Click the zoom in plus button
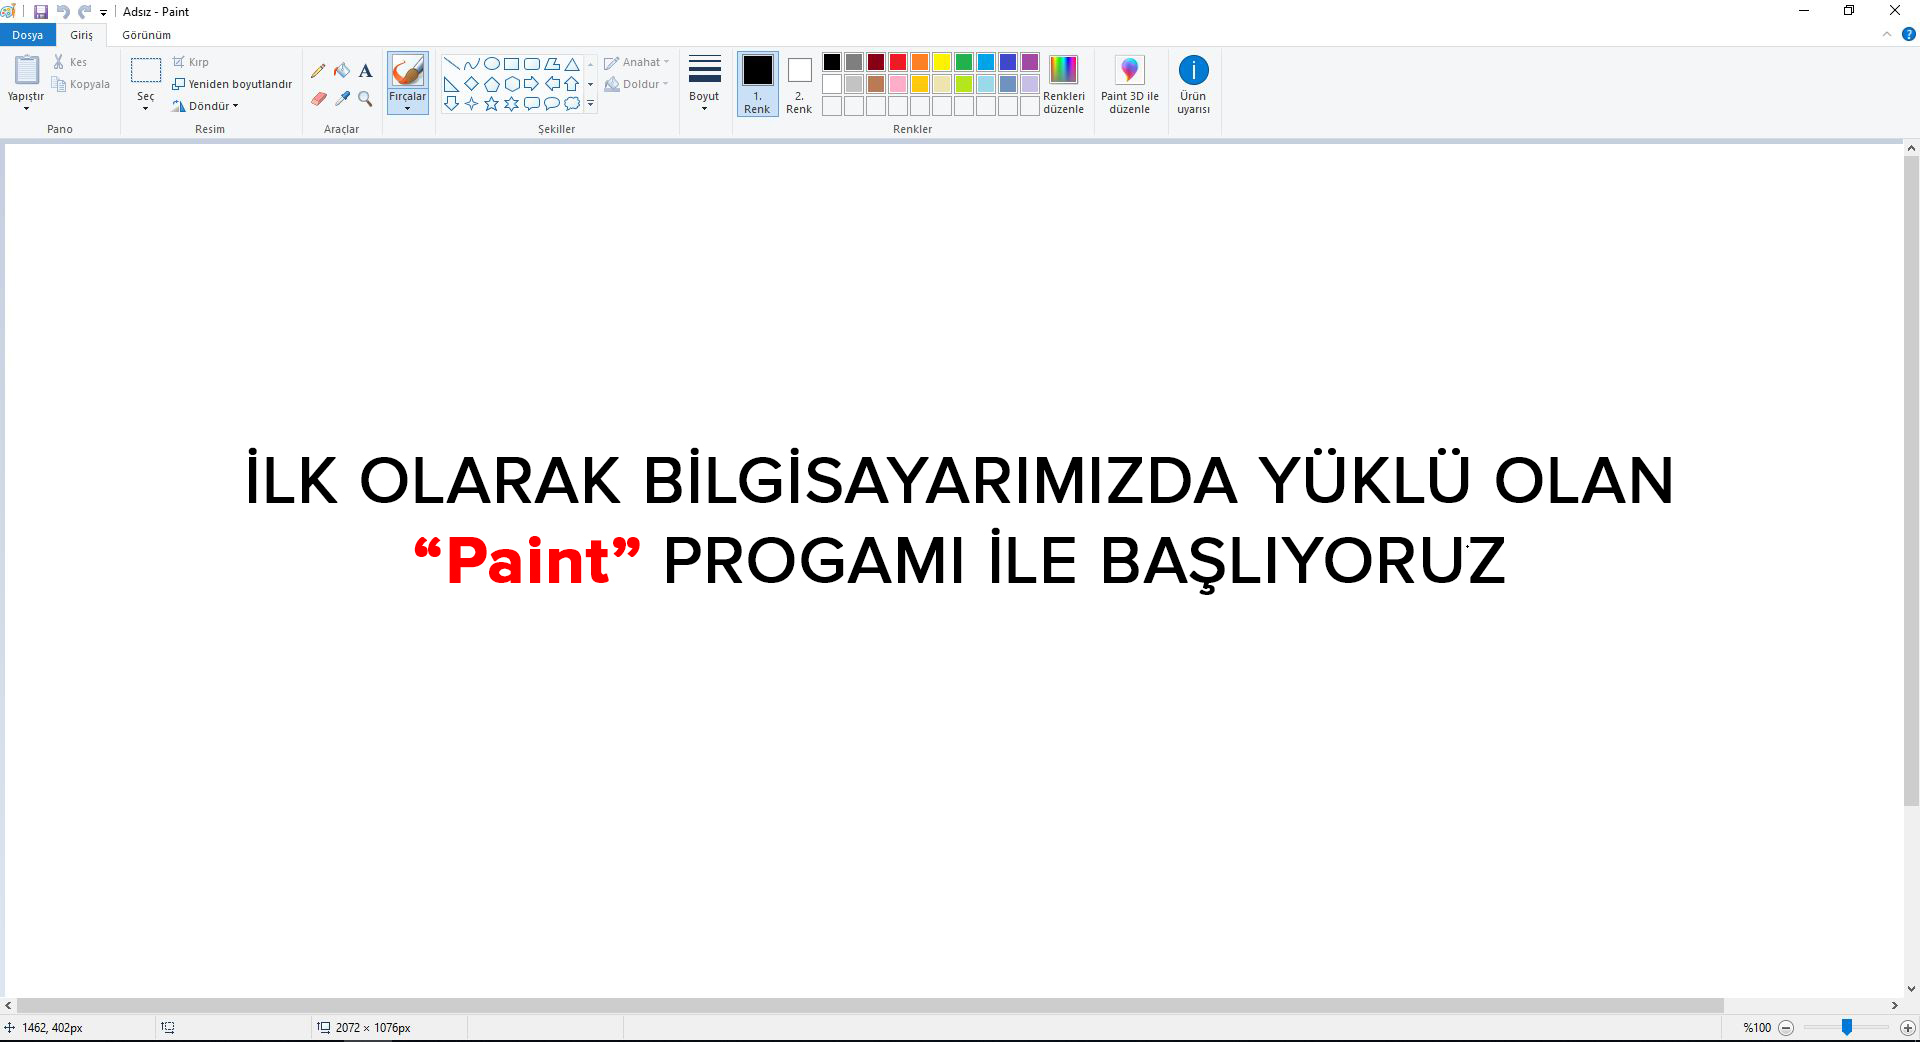 (x=1907, y=1028)
